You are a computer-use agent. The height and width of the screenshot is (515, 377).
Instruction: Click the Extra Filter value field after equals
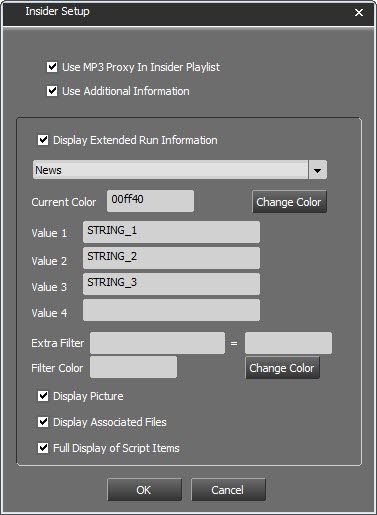coord(288,343)
